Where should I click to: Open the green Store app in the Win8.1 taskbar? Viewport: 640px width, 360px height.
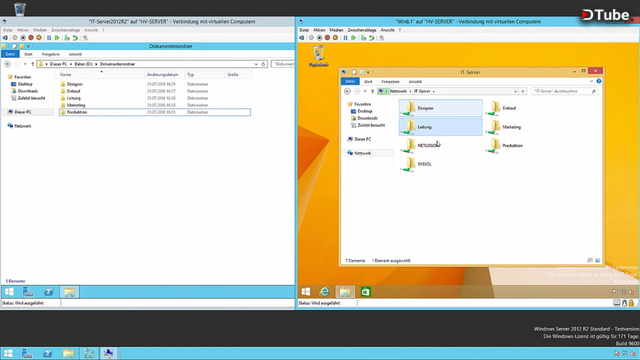tap(365, 291)
